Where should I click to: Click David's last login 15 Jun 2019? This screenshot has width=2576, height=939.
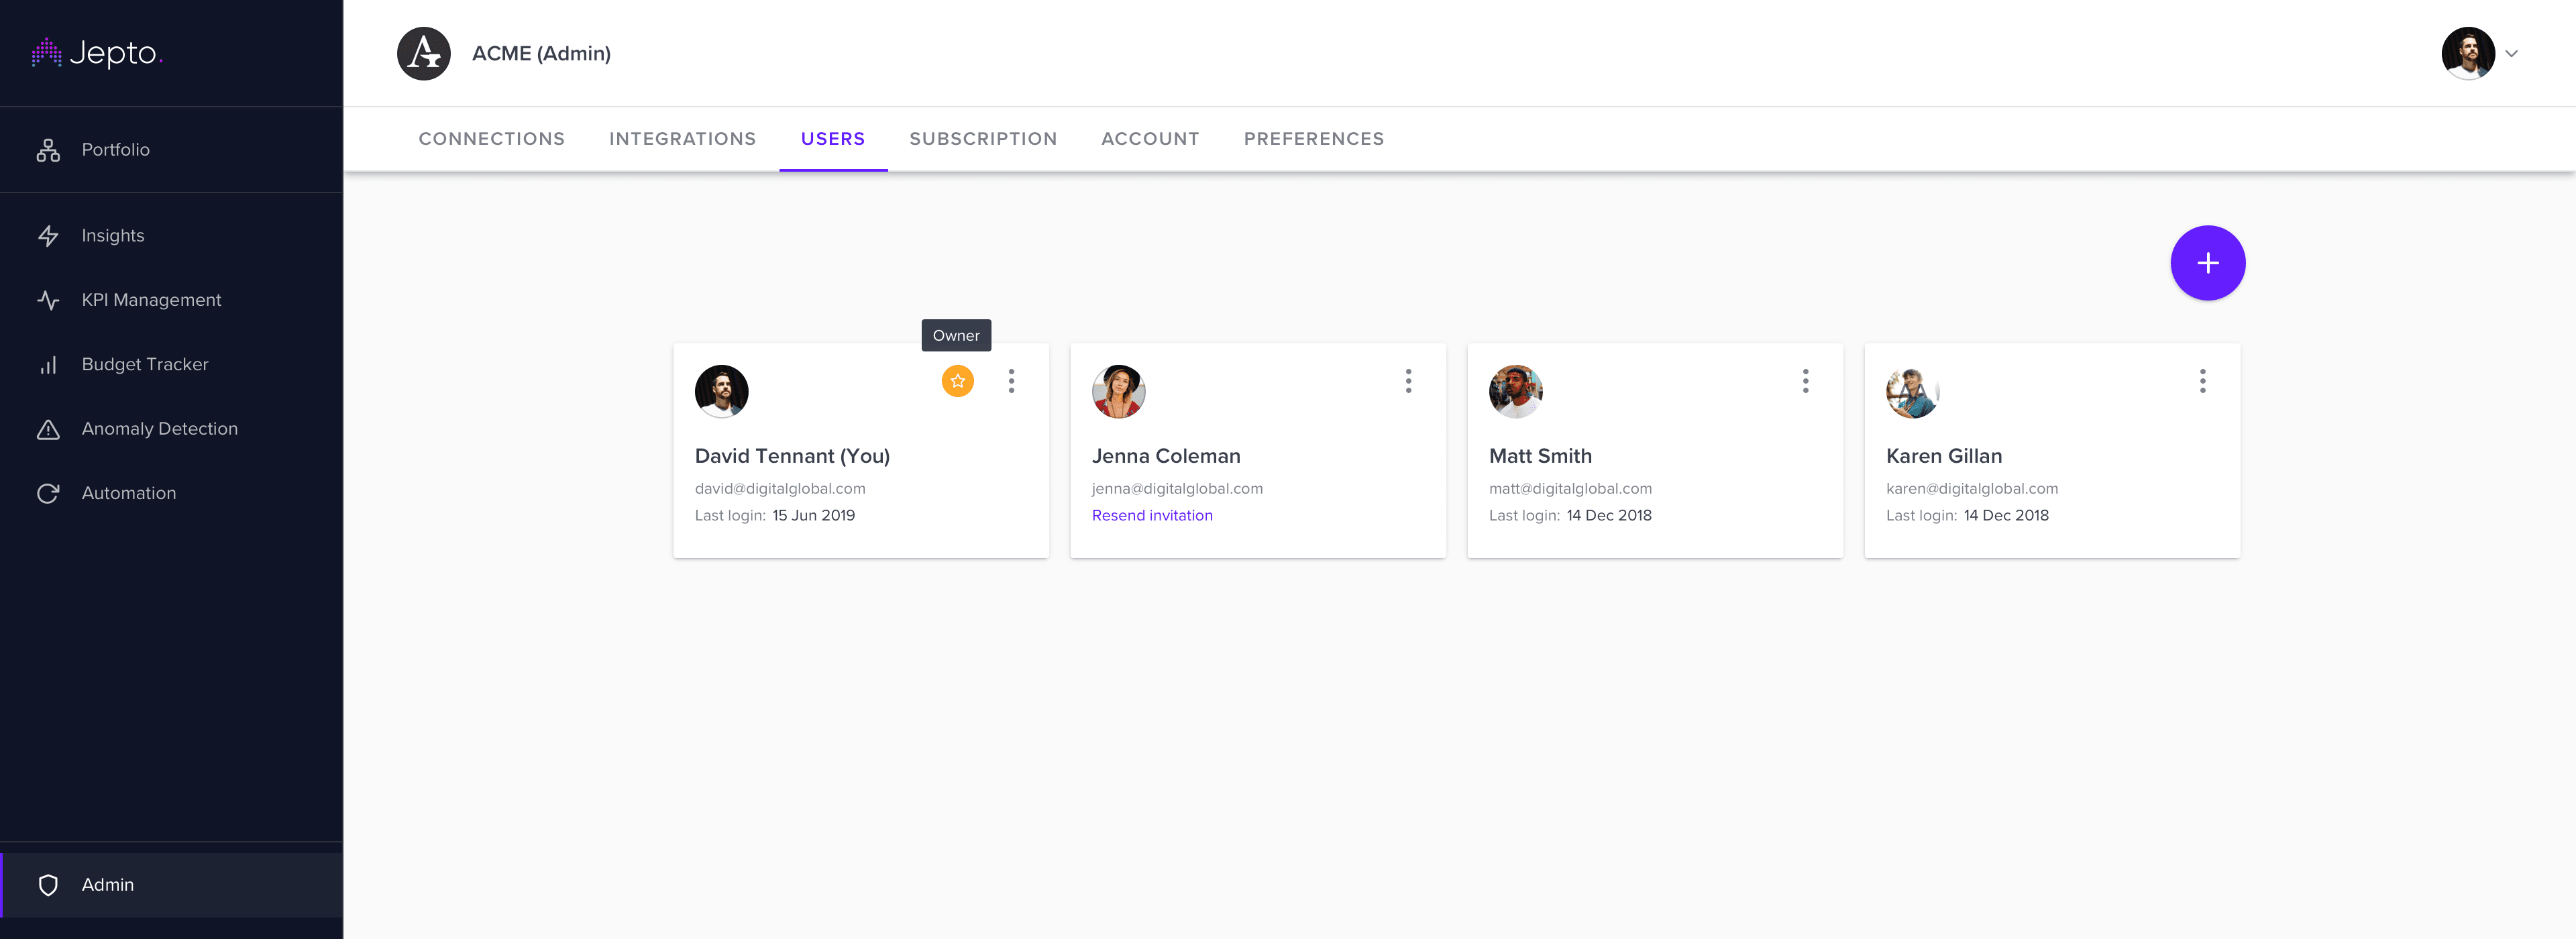tap(813, 516)
